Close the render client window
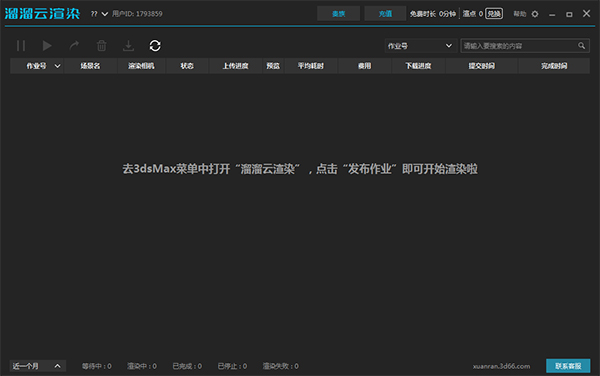Viewport: 600px width, 376px height. 586,13
